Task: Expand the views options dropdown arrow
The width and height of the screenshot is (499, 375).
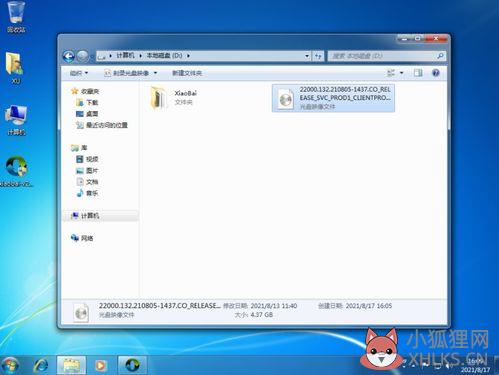Action: click(401, 73)
